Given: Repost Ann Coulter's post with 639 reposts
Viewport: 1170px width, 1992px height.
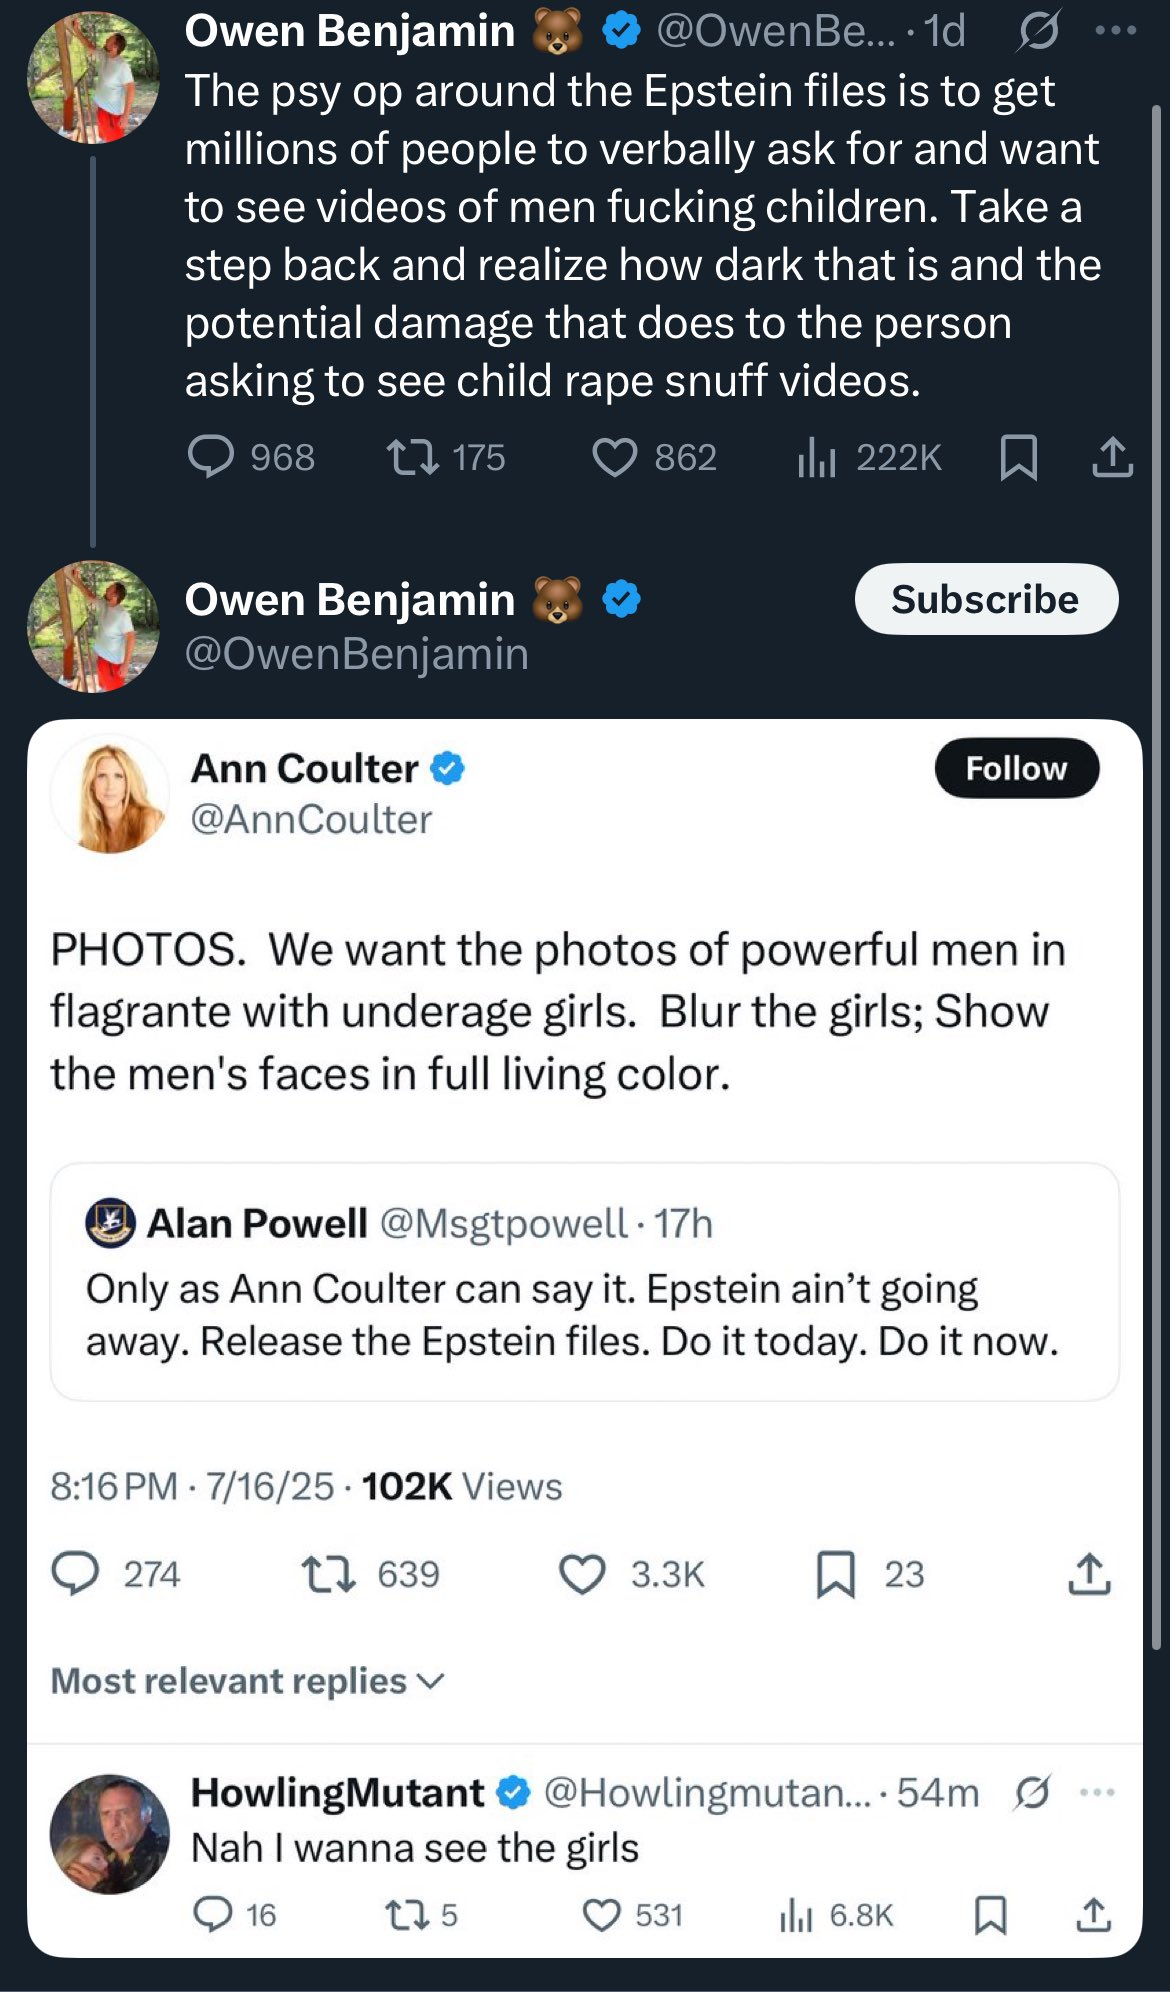Looking at the screenshot, I should tap(370, 1574).
